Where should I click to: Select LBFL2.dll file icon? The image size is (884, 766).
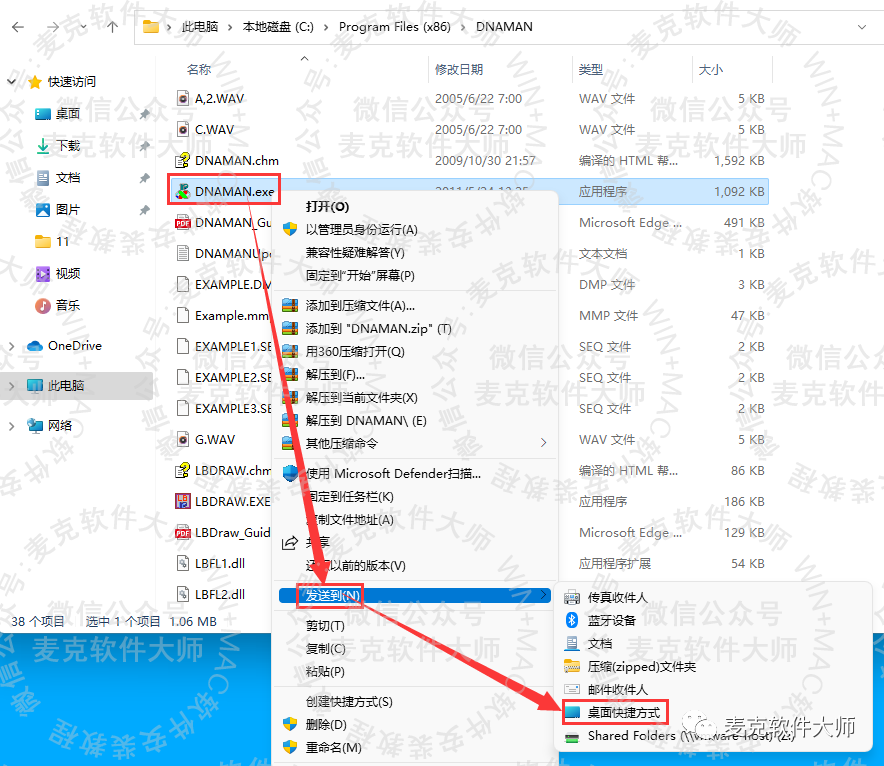pos(182,595)
